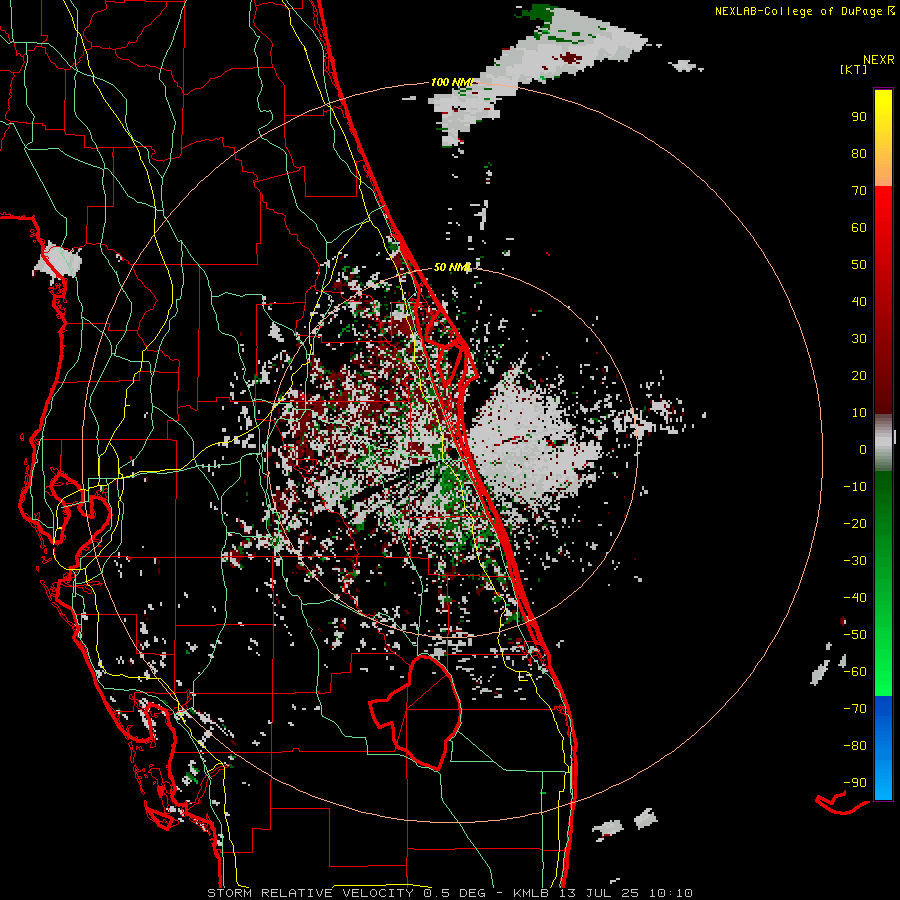Image resolution: width=900 pixels, height=900 pixels.
Task: Click the STORM RELATIVE VELOCITY caption text
Action: click(311, 893)
